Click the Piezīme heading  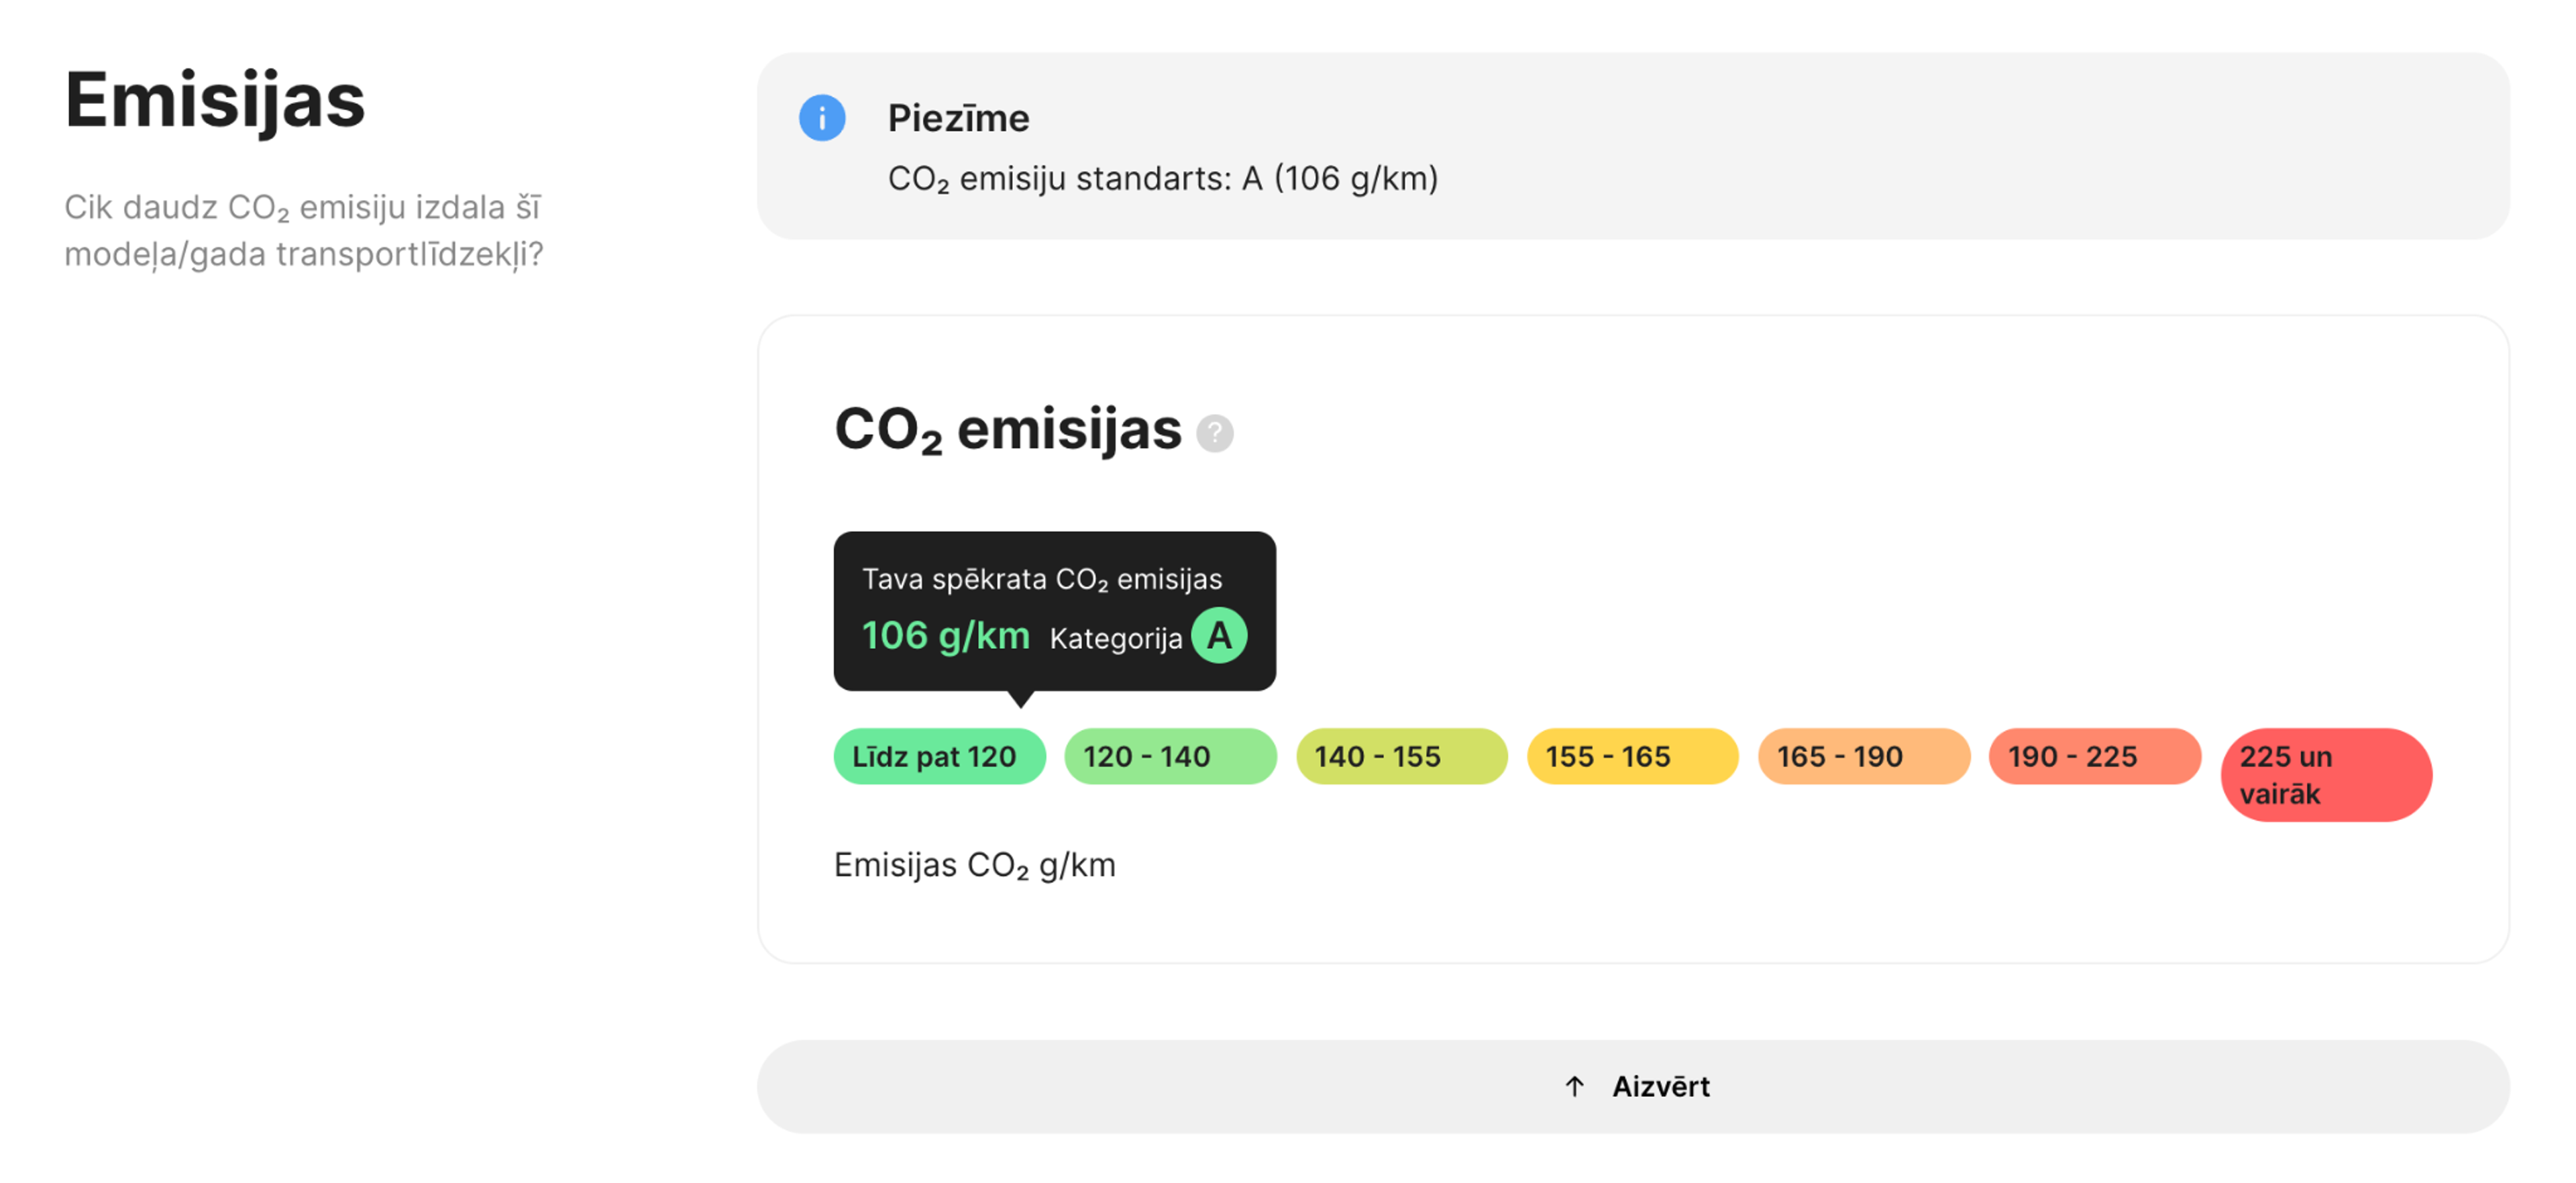point(958,117)
